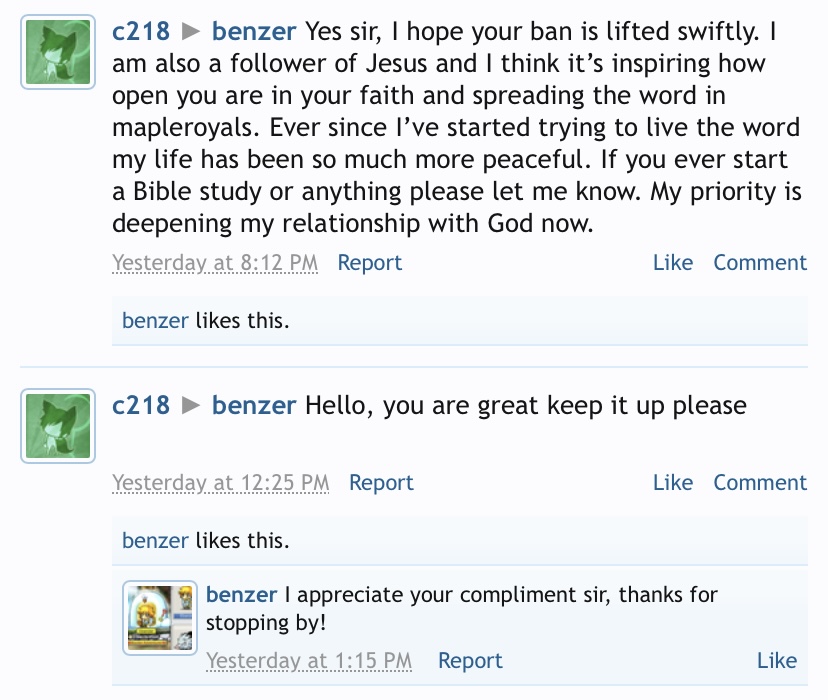Image resolution: width=828 pixels, height=700 pixels.
Task: Click c218's avatar on the 'you are great' post
Action: (58, 425)
